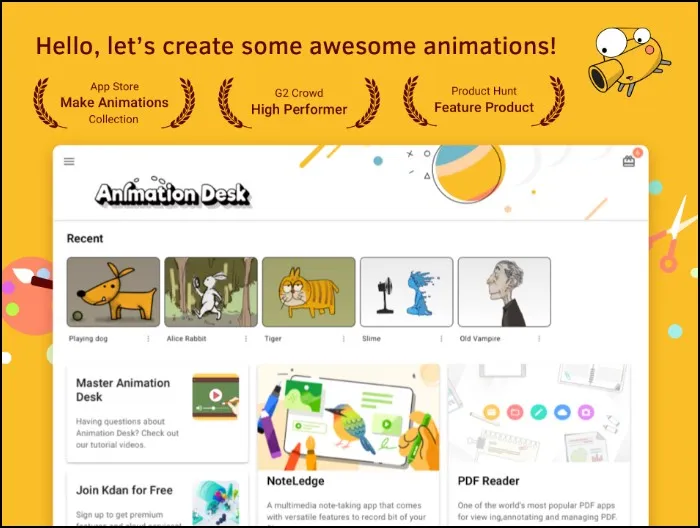
Task: Click the Recent section heading
Action: point(85,238)
